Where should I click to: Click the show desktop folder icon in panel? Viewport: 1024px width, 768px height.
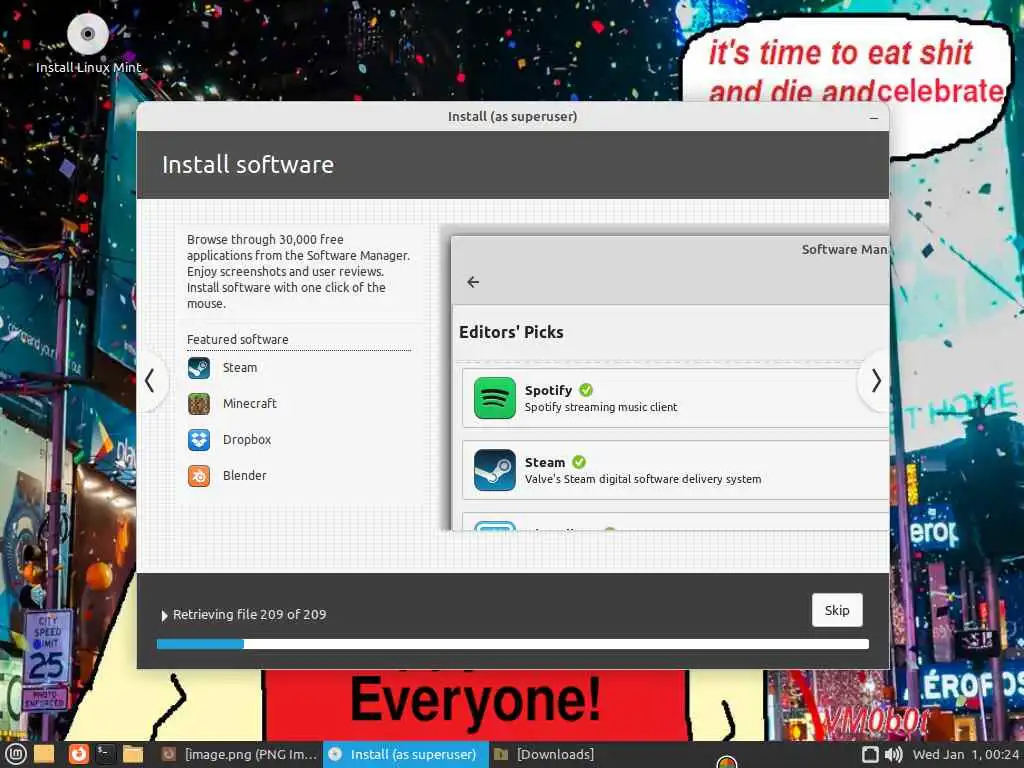tap(44, 754)
